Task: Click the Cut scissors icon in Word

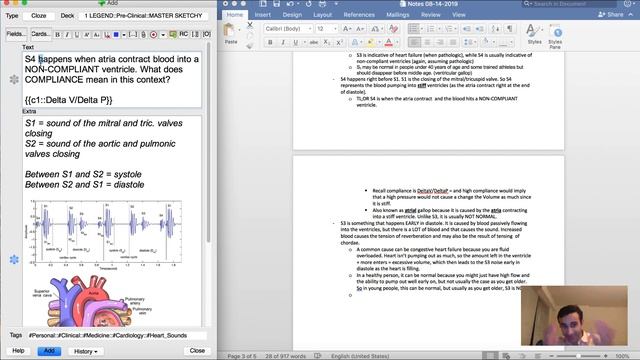Action: click(x=250, y=25)
